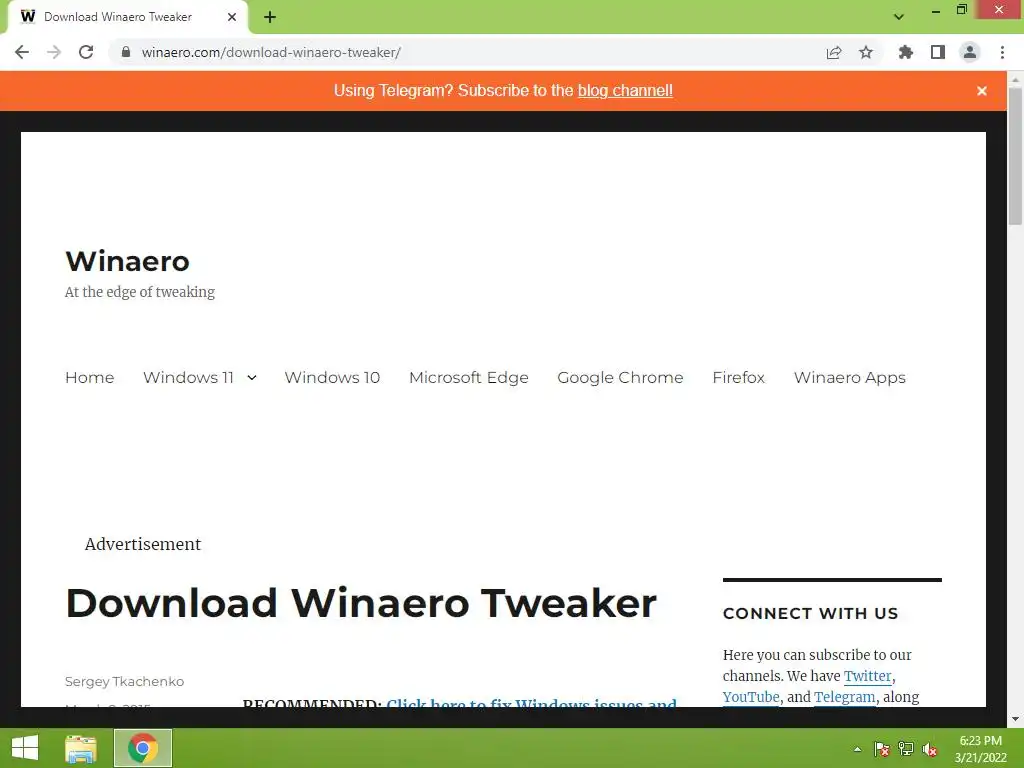
Task: Open the Twitter link in the sidebar
Action: click(x=867, y=676)
